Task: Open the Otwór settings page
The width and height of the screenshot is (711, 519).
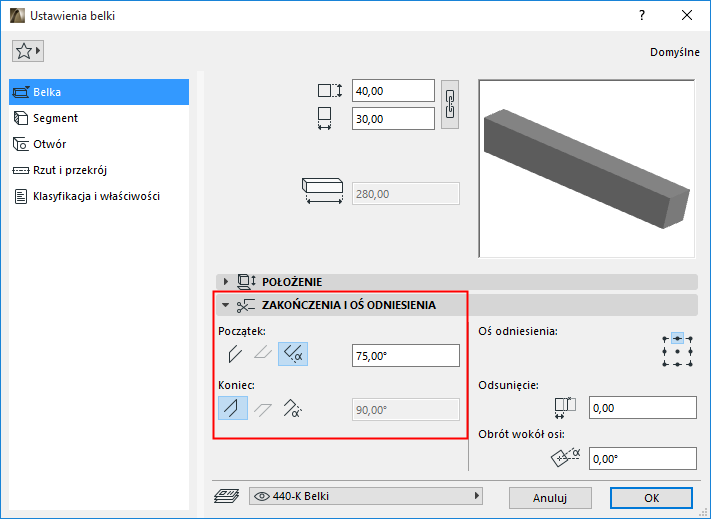Action: pos(99,144)
